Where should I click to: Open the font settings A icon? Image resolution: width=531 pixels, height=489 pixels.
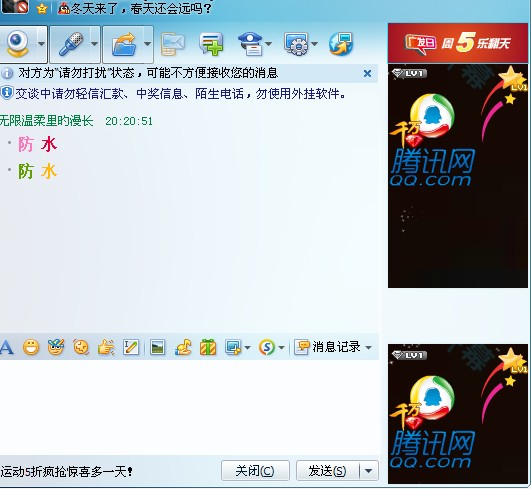(x=7, y=347)
